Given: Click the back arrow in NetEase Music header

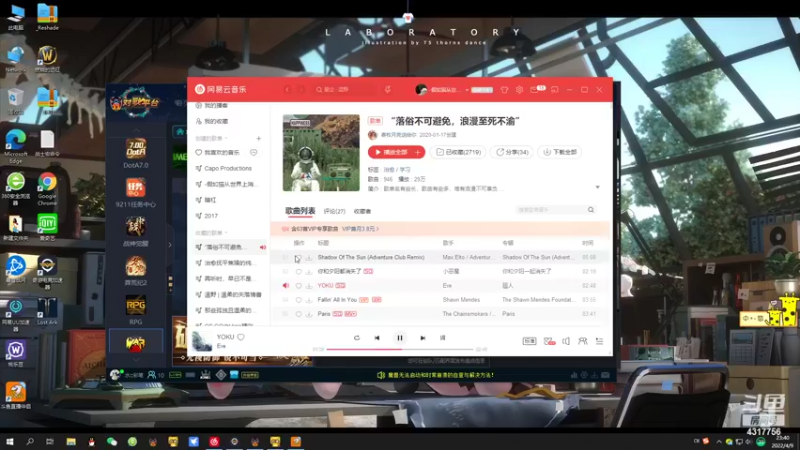Looking at the screenshot, I should 287,89.
